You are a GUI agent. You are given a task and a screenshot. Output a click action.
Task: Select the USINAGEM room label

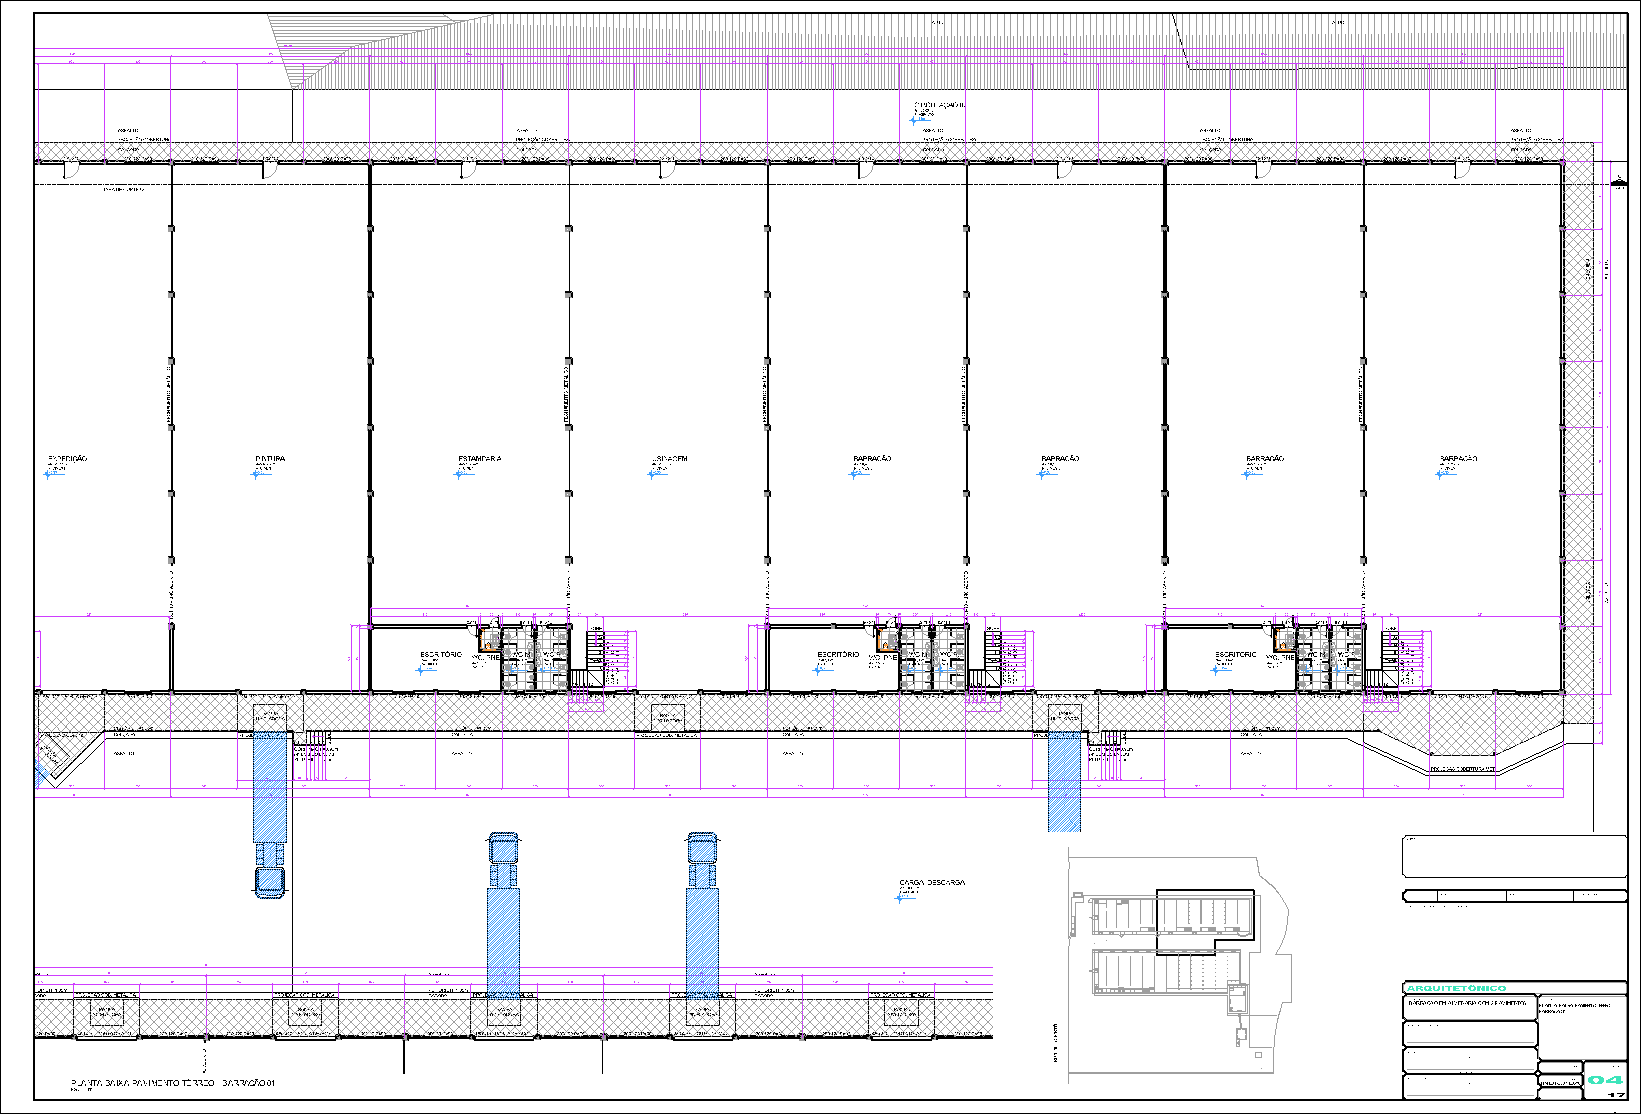[670, 459]
